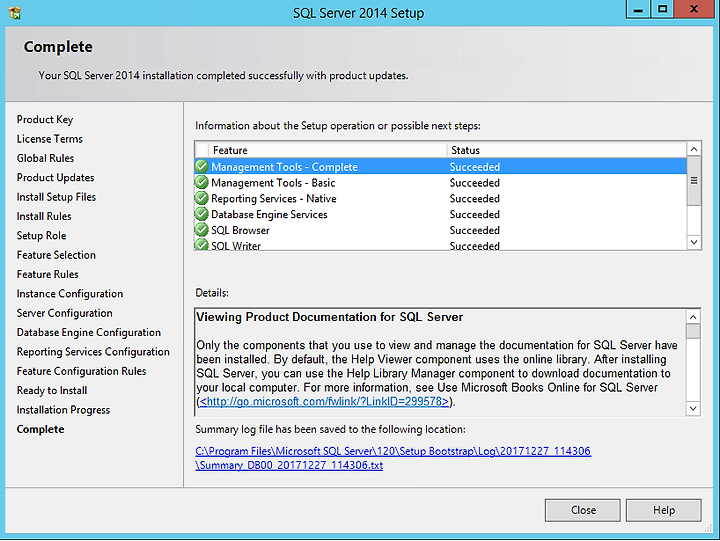The width and height of the screenshot is (720, 541).
Task: Click the Global Rules step
Action: click(45, 158)
